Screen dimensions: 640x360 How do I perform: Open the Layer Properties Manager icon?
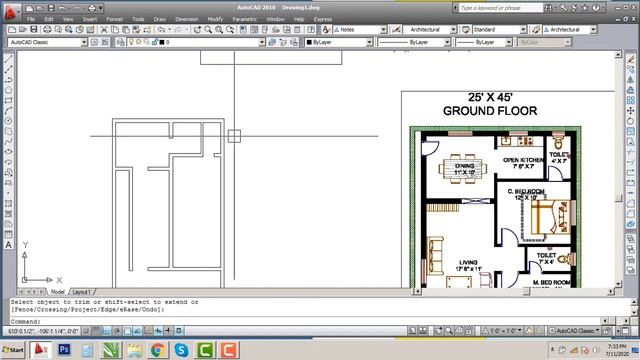click(120, 42)
